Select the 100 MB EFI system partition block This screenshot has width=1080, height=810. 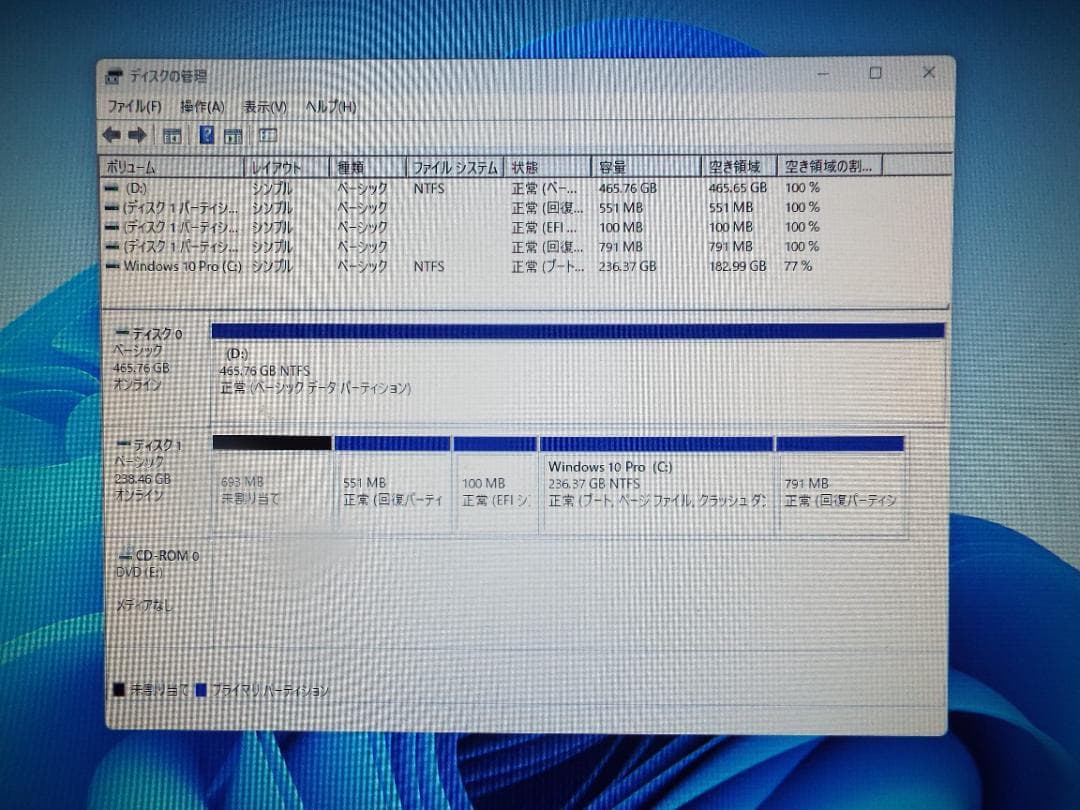[x=494, y=485]
